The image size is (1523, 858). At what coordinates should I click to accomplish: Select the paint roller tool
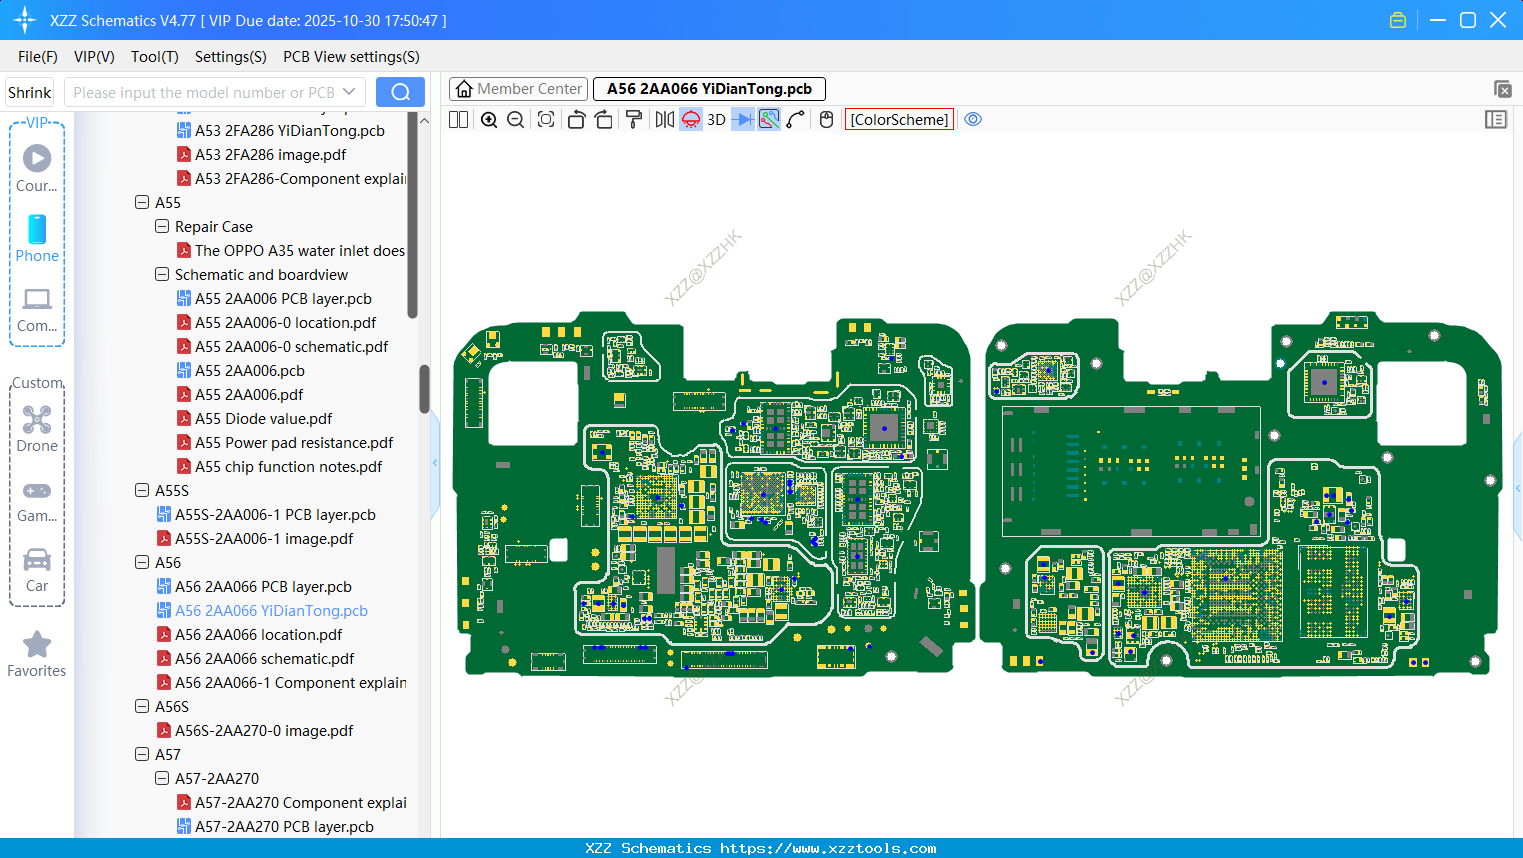pos(632,119)
